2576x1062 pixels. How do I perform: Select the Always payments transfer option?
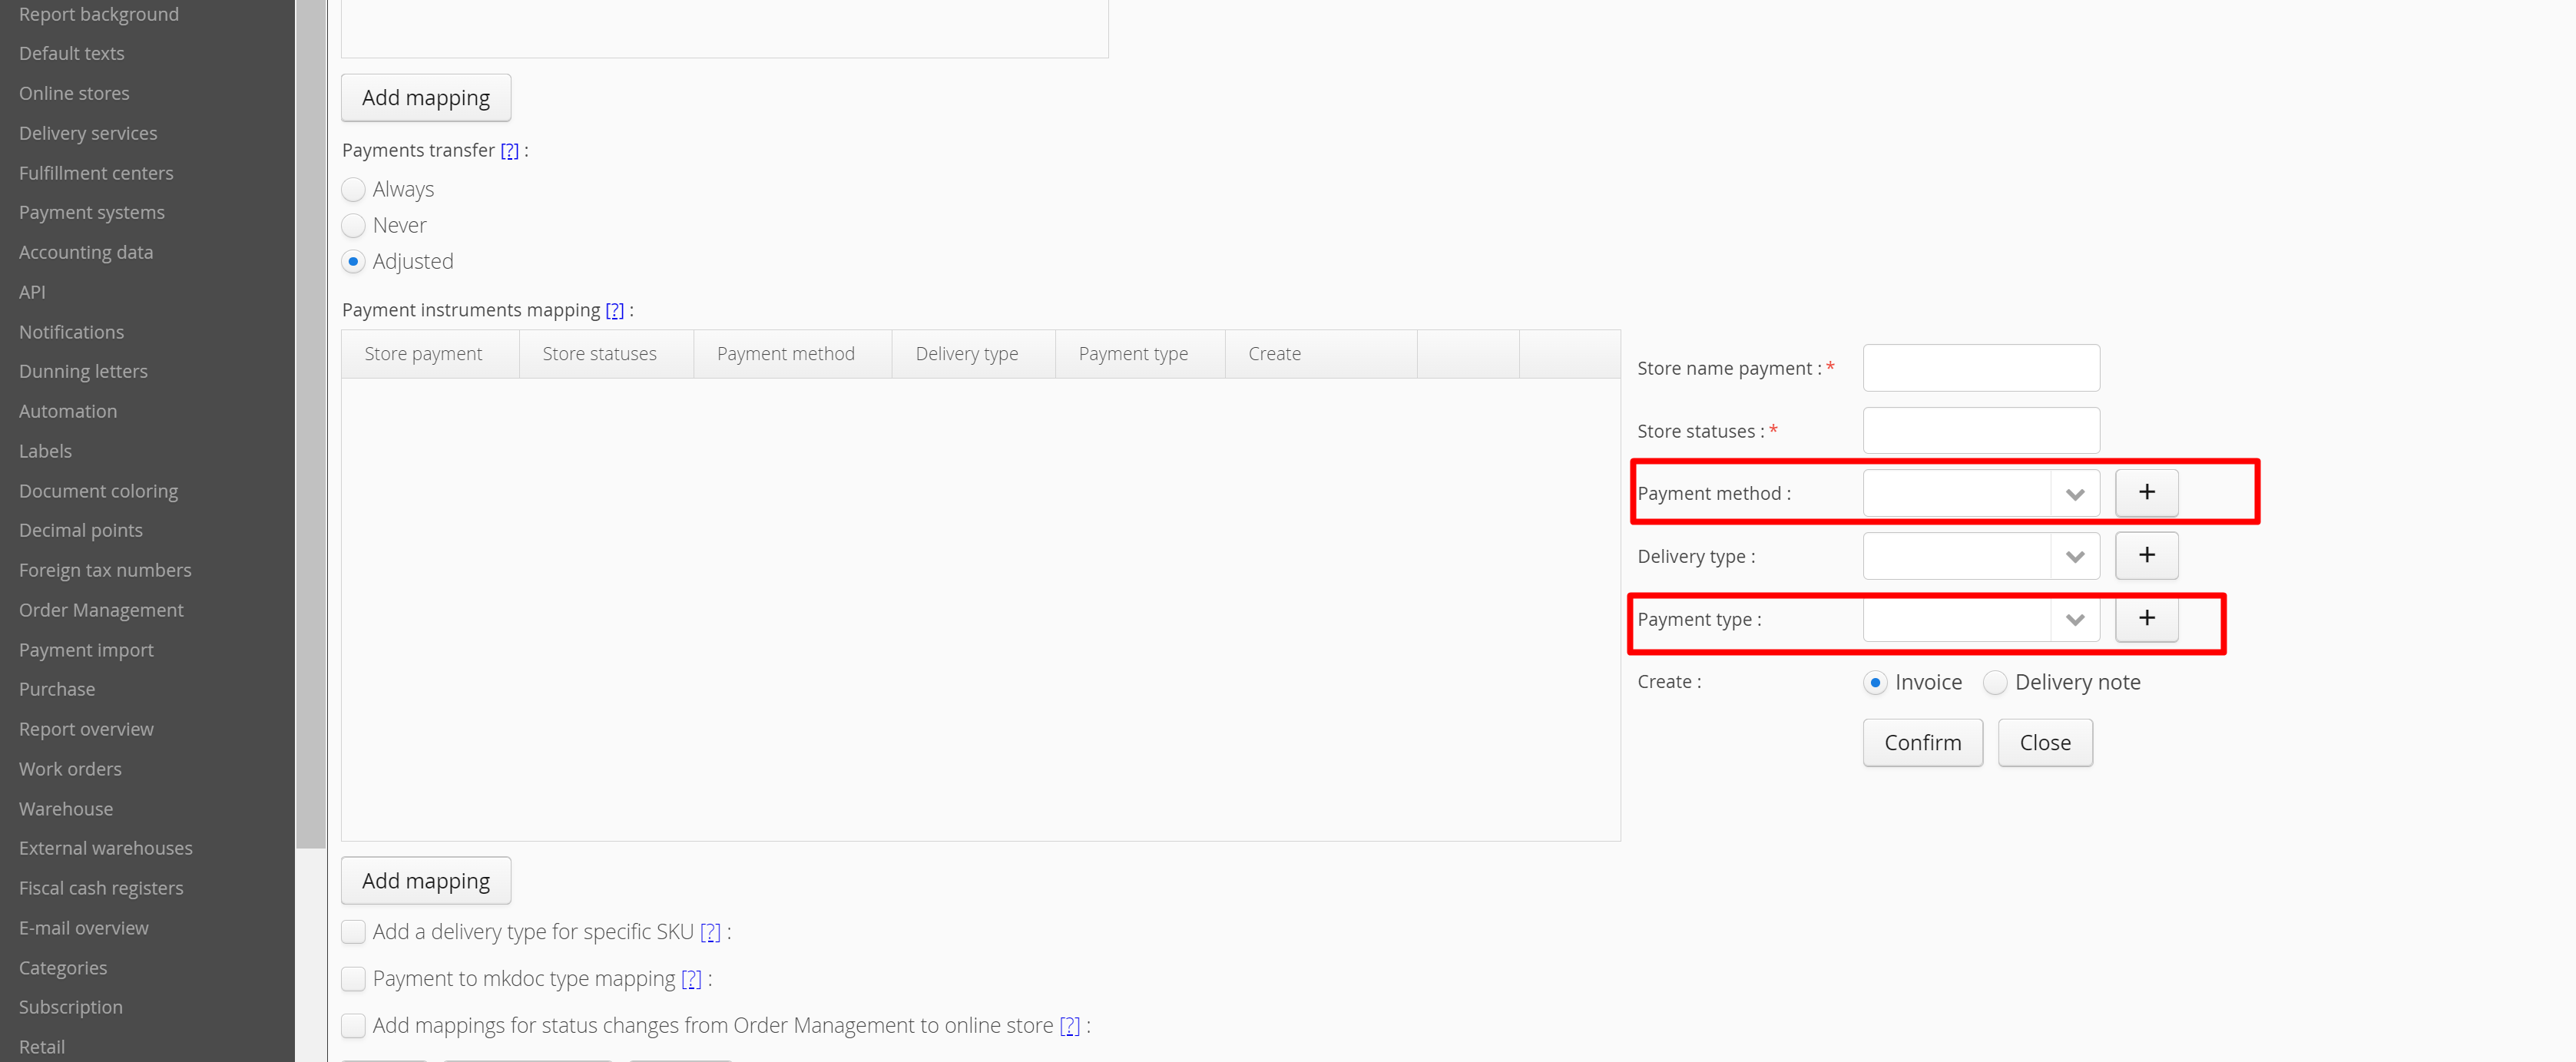(x=353, y=189)
